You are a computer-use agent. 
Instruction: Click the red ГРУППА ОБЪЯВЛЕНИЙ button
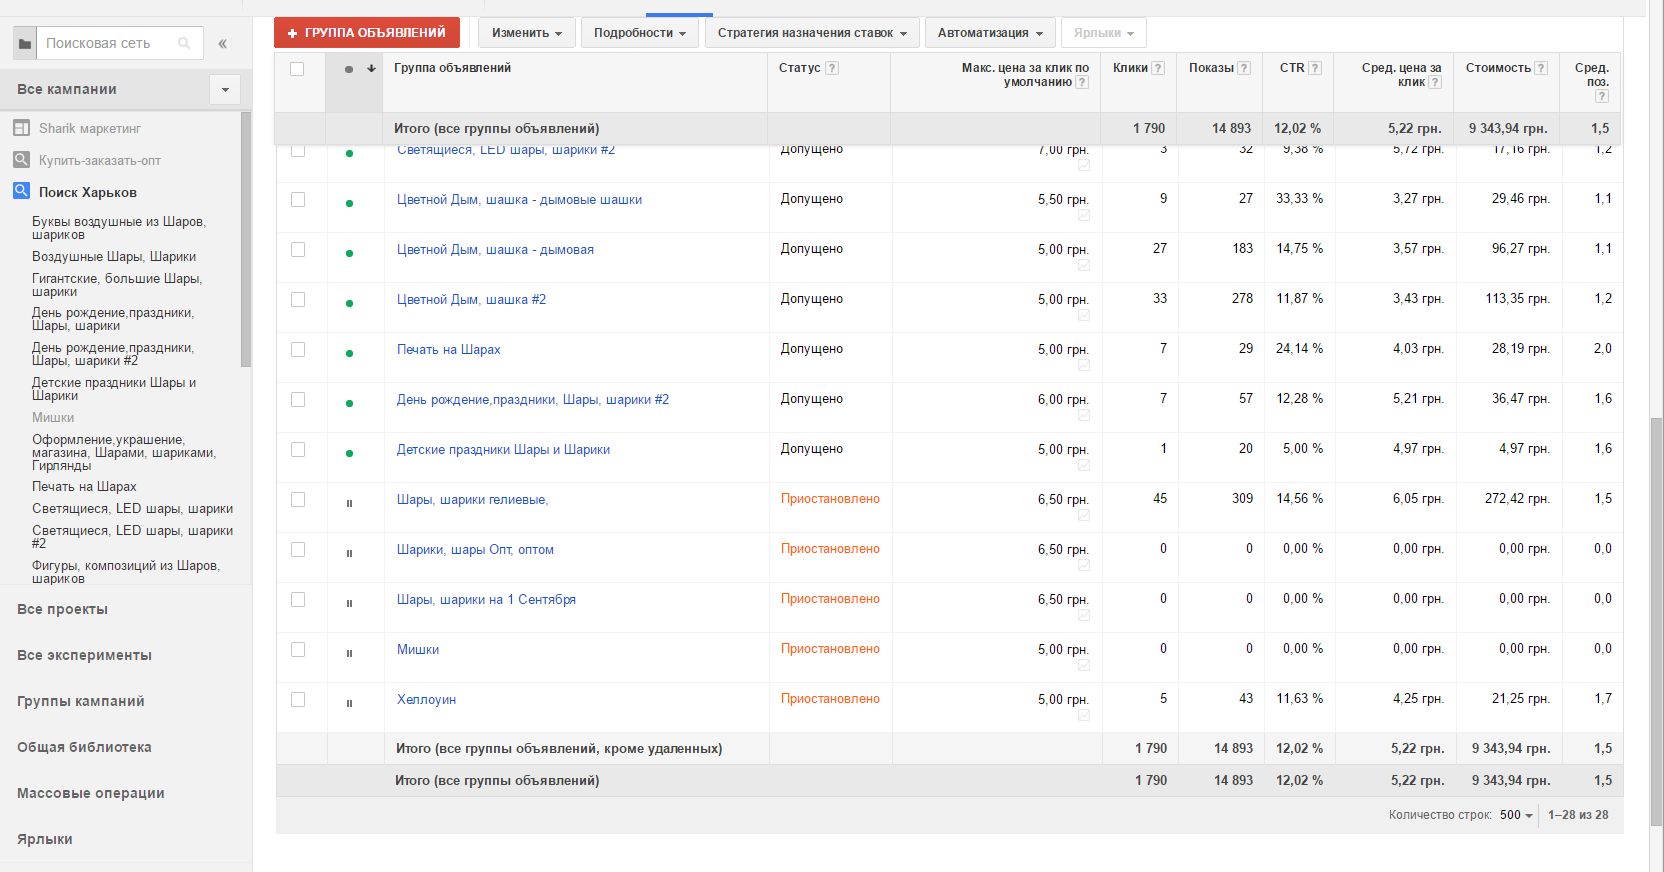click(366, 33)
